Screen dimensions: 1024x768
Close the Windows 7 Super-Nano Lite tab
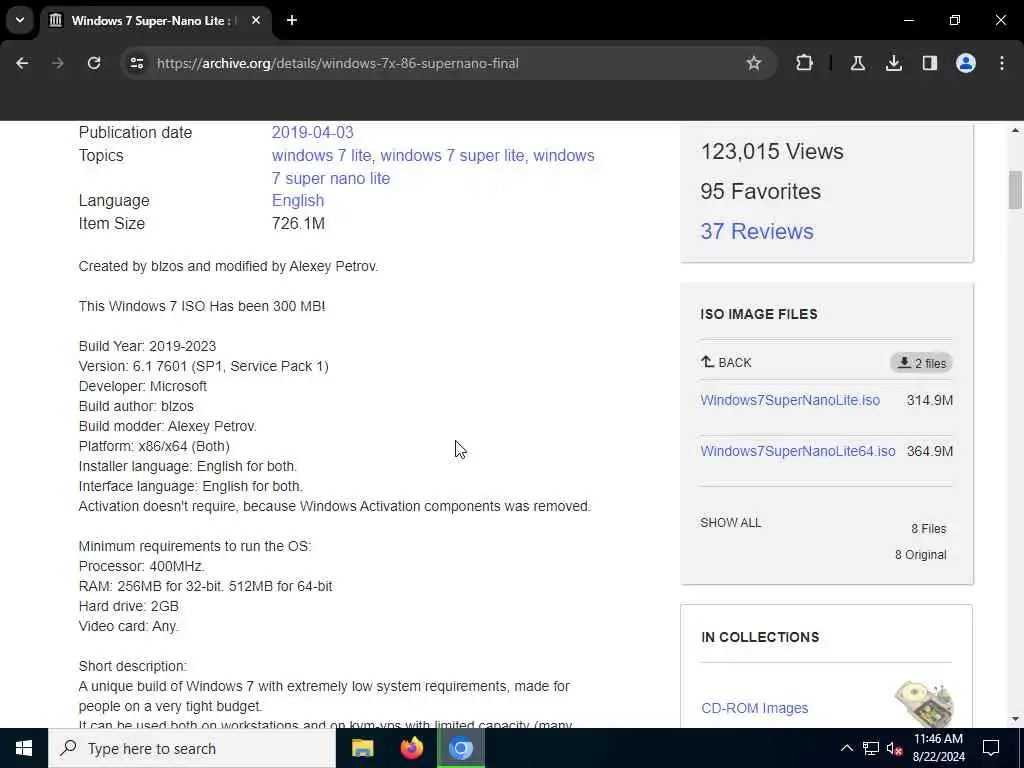point(256,20)
